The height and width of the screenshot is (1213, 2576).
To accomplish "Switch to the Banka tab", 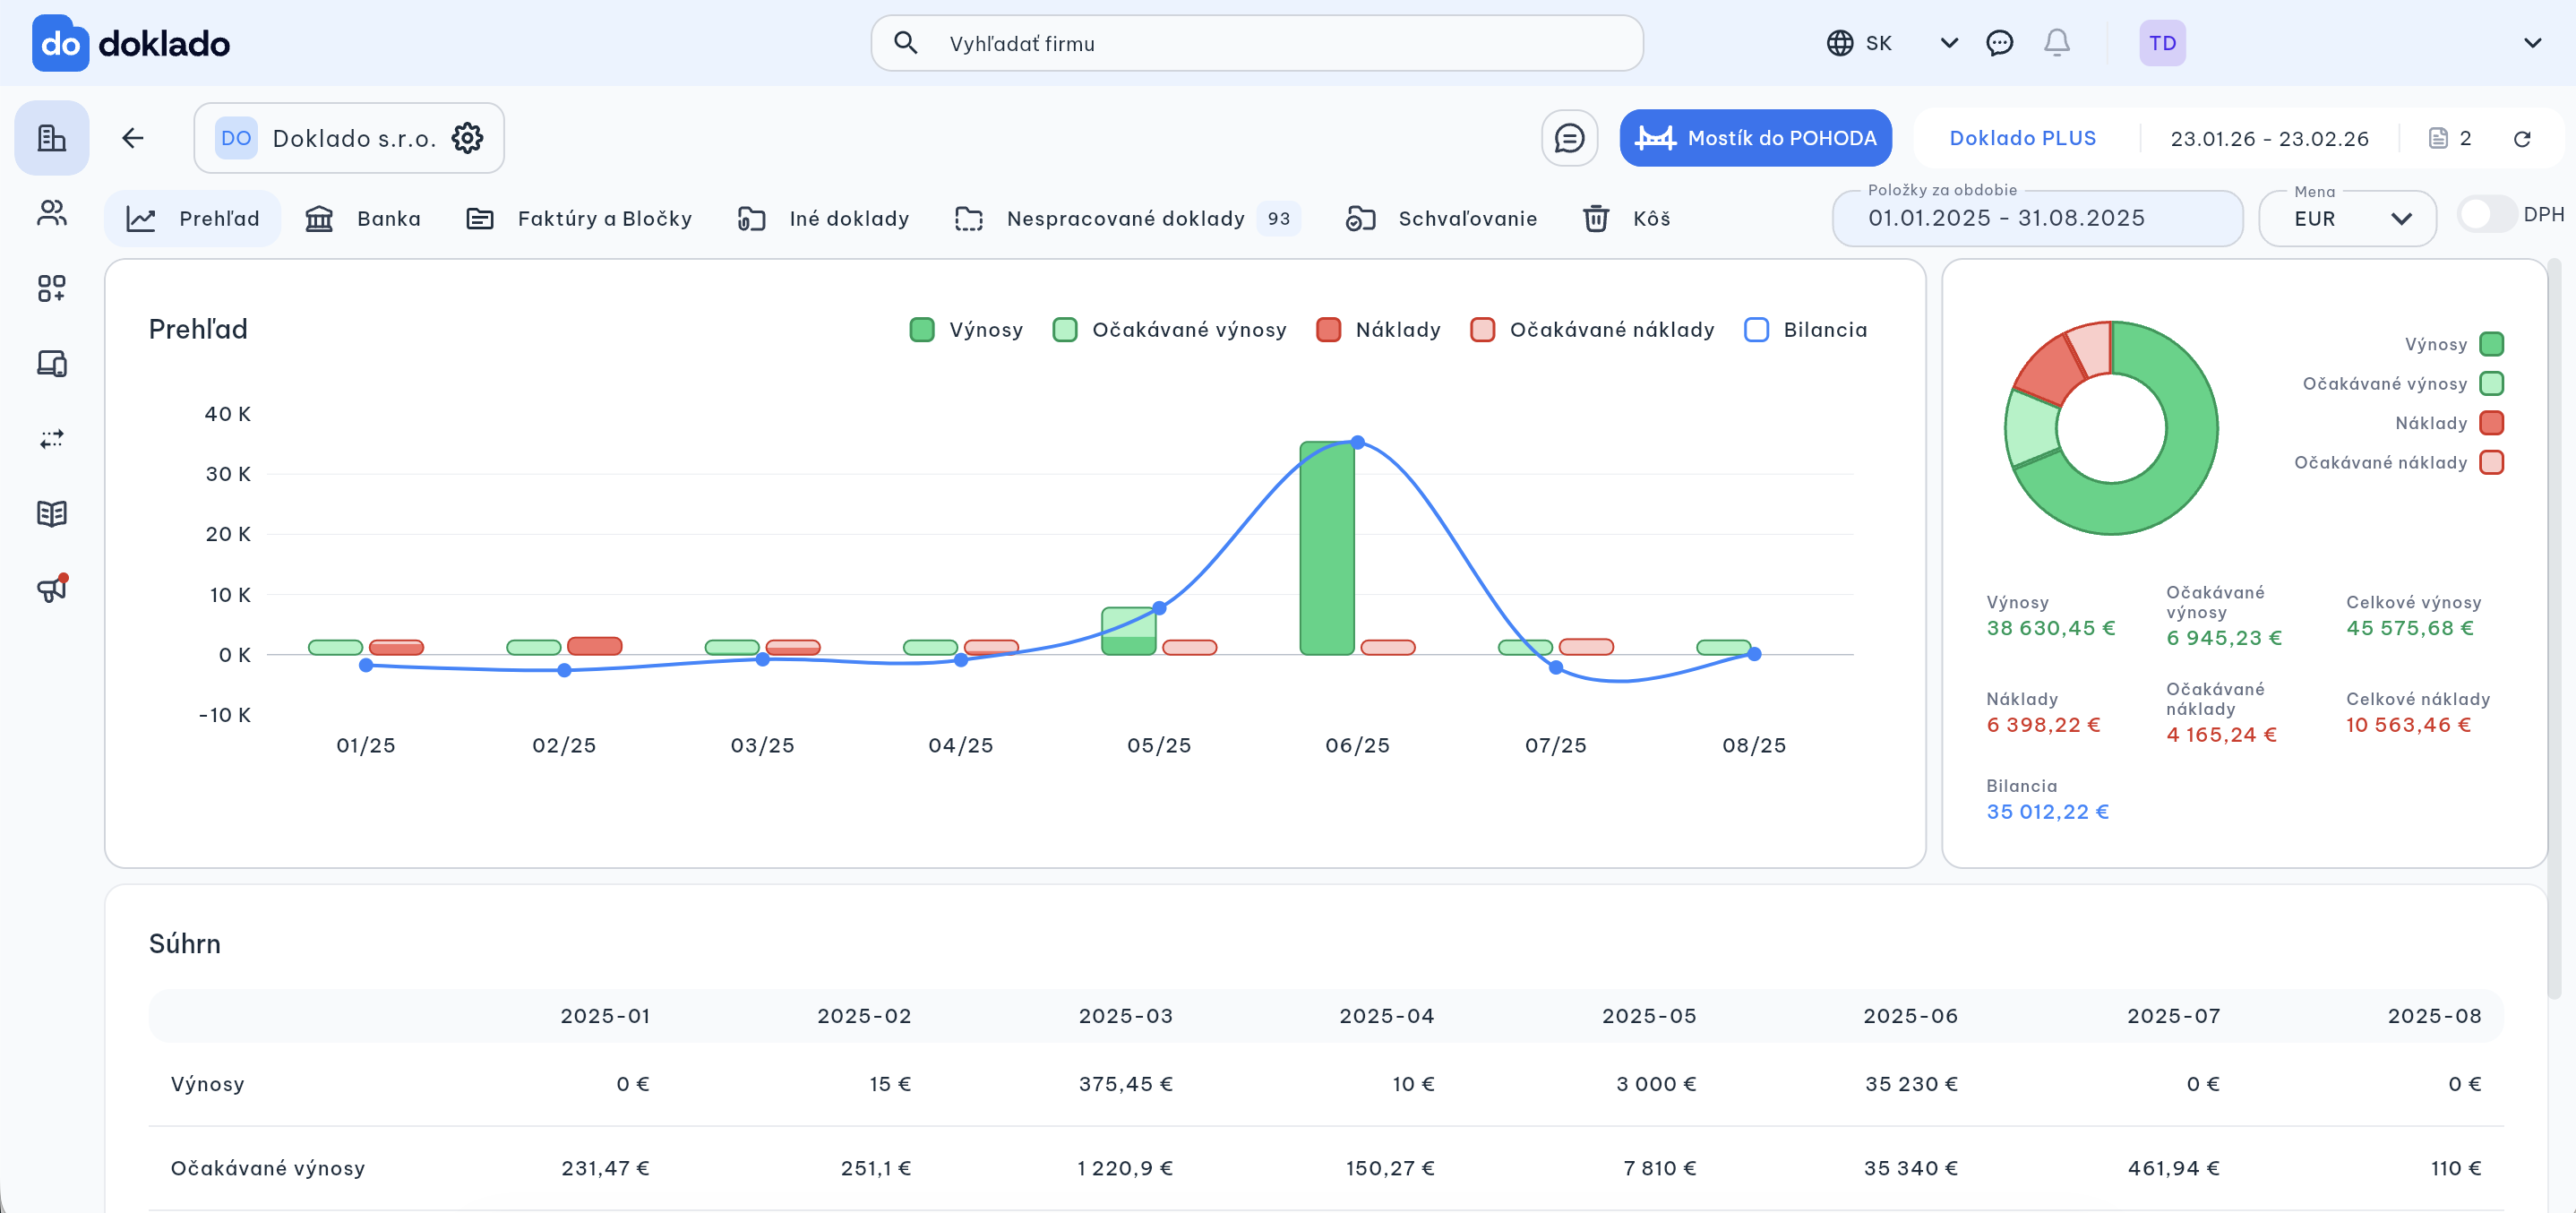I will point(364,219).
